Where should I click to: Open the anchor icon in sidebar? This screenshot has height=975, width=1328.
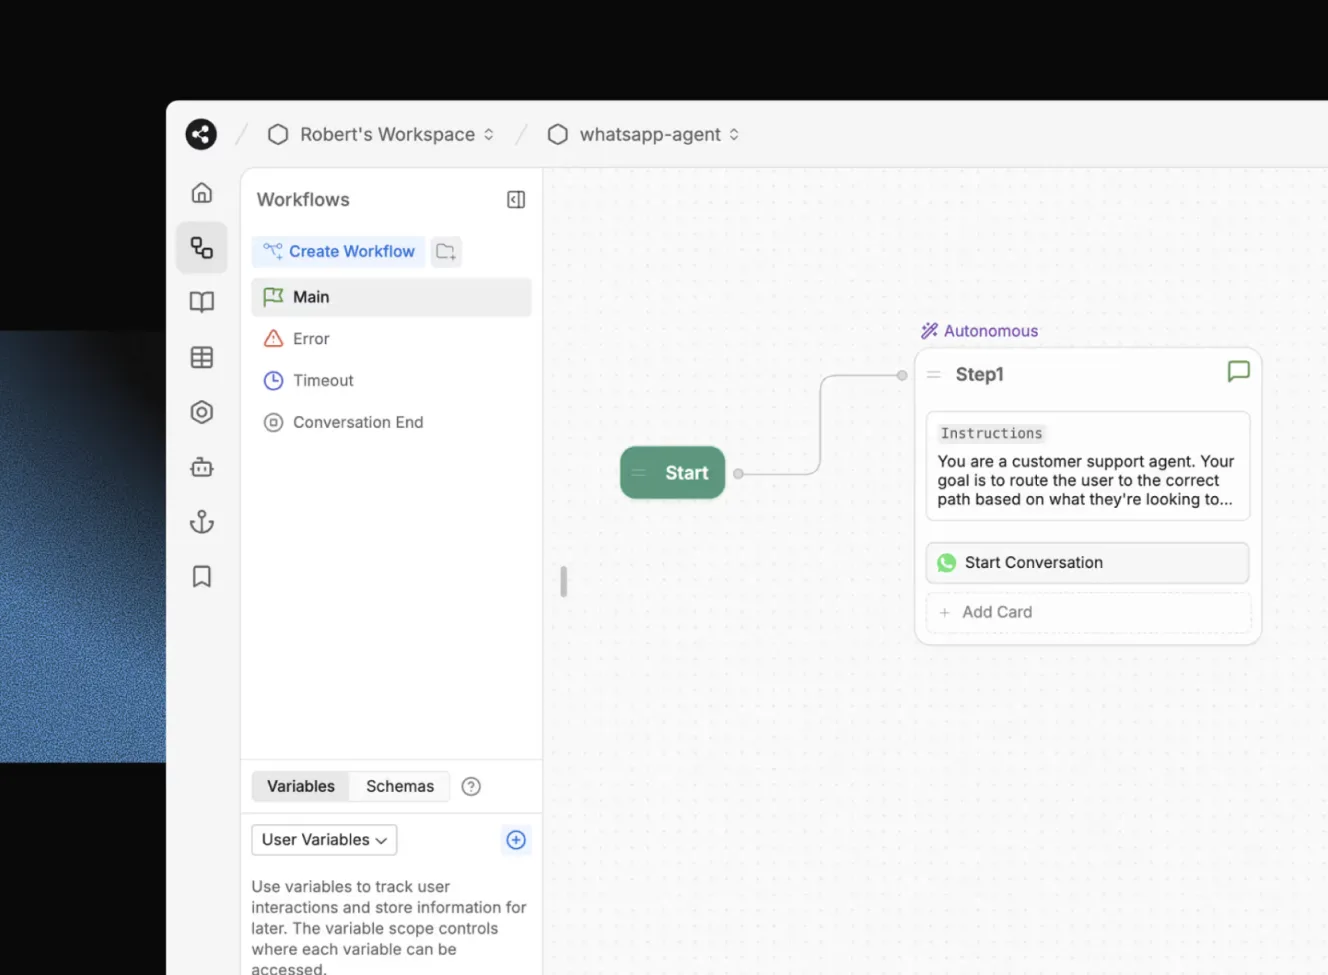(x=202, y=522)
